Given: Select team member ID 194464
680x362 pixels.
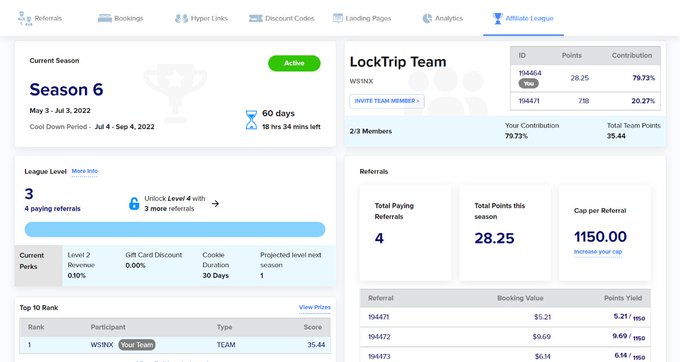Looking at the screenshot, I should (530, 73).
